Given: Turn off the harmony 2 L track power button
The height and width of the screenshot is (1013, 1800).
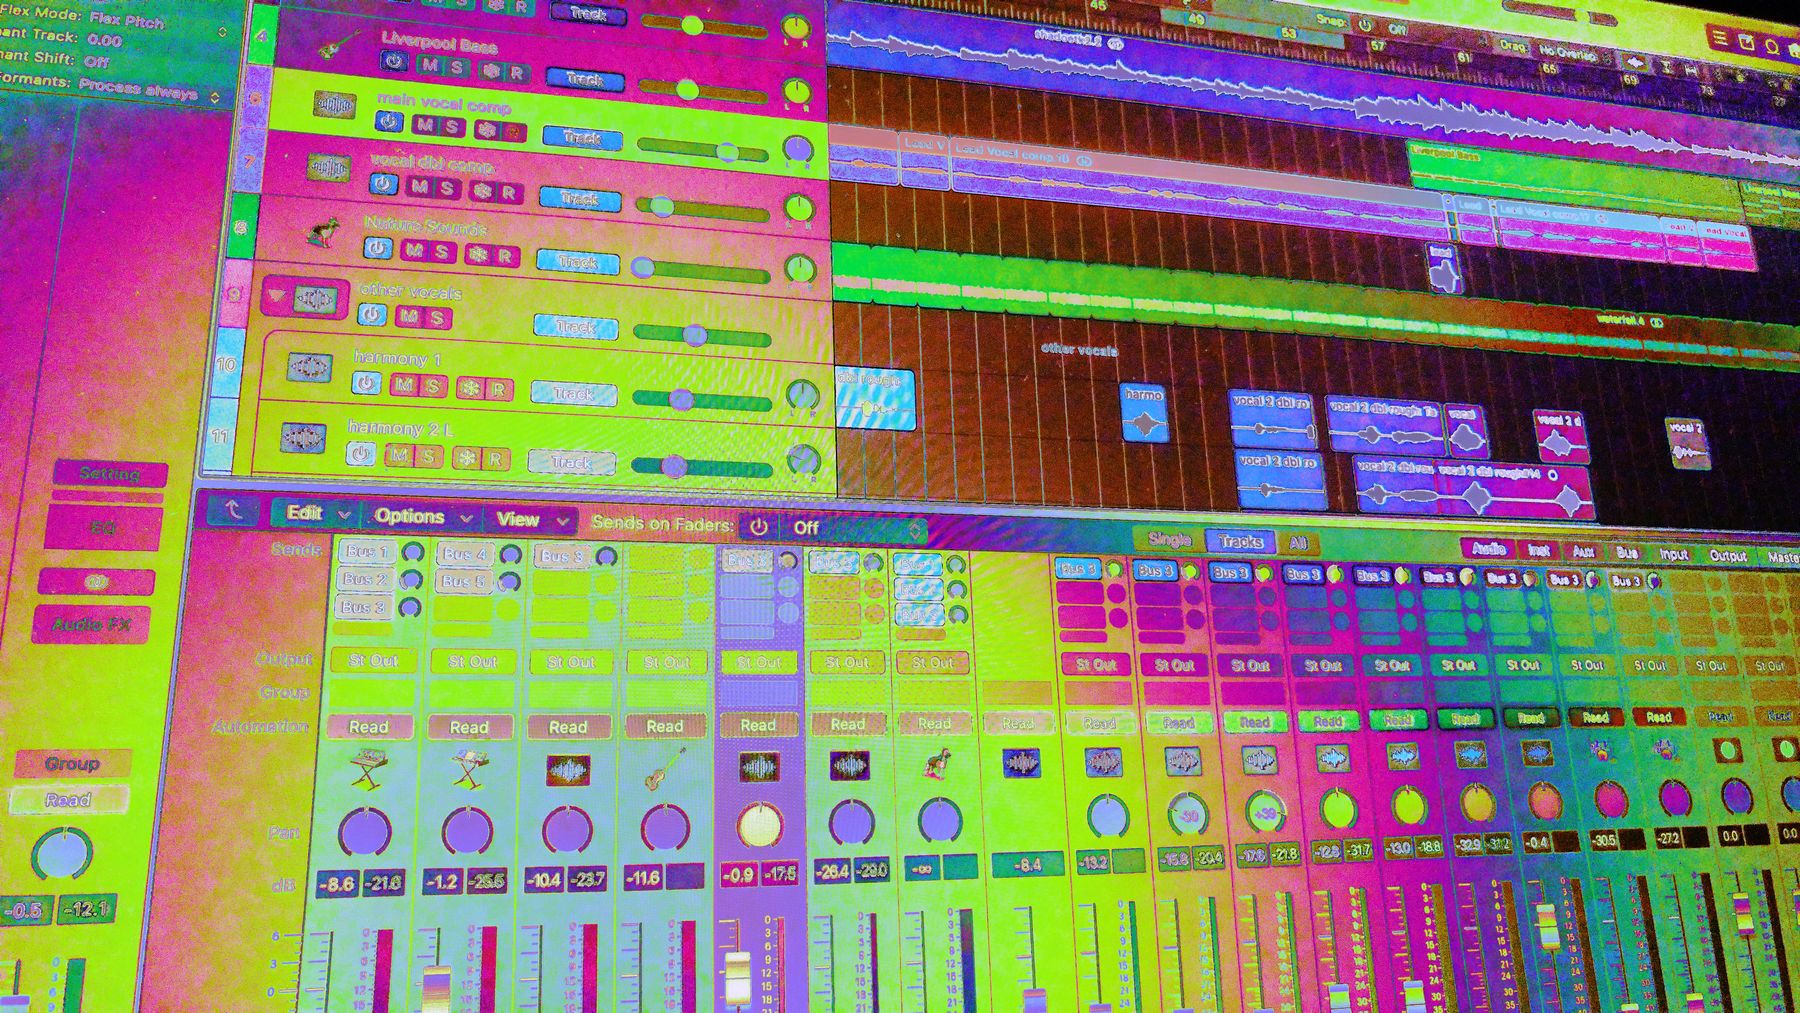Looking at the screenshot, I should pos(361,453).
